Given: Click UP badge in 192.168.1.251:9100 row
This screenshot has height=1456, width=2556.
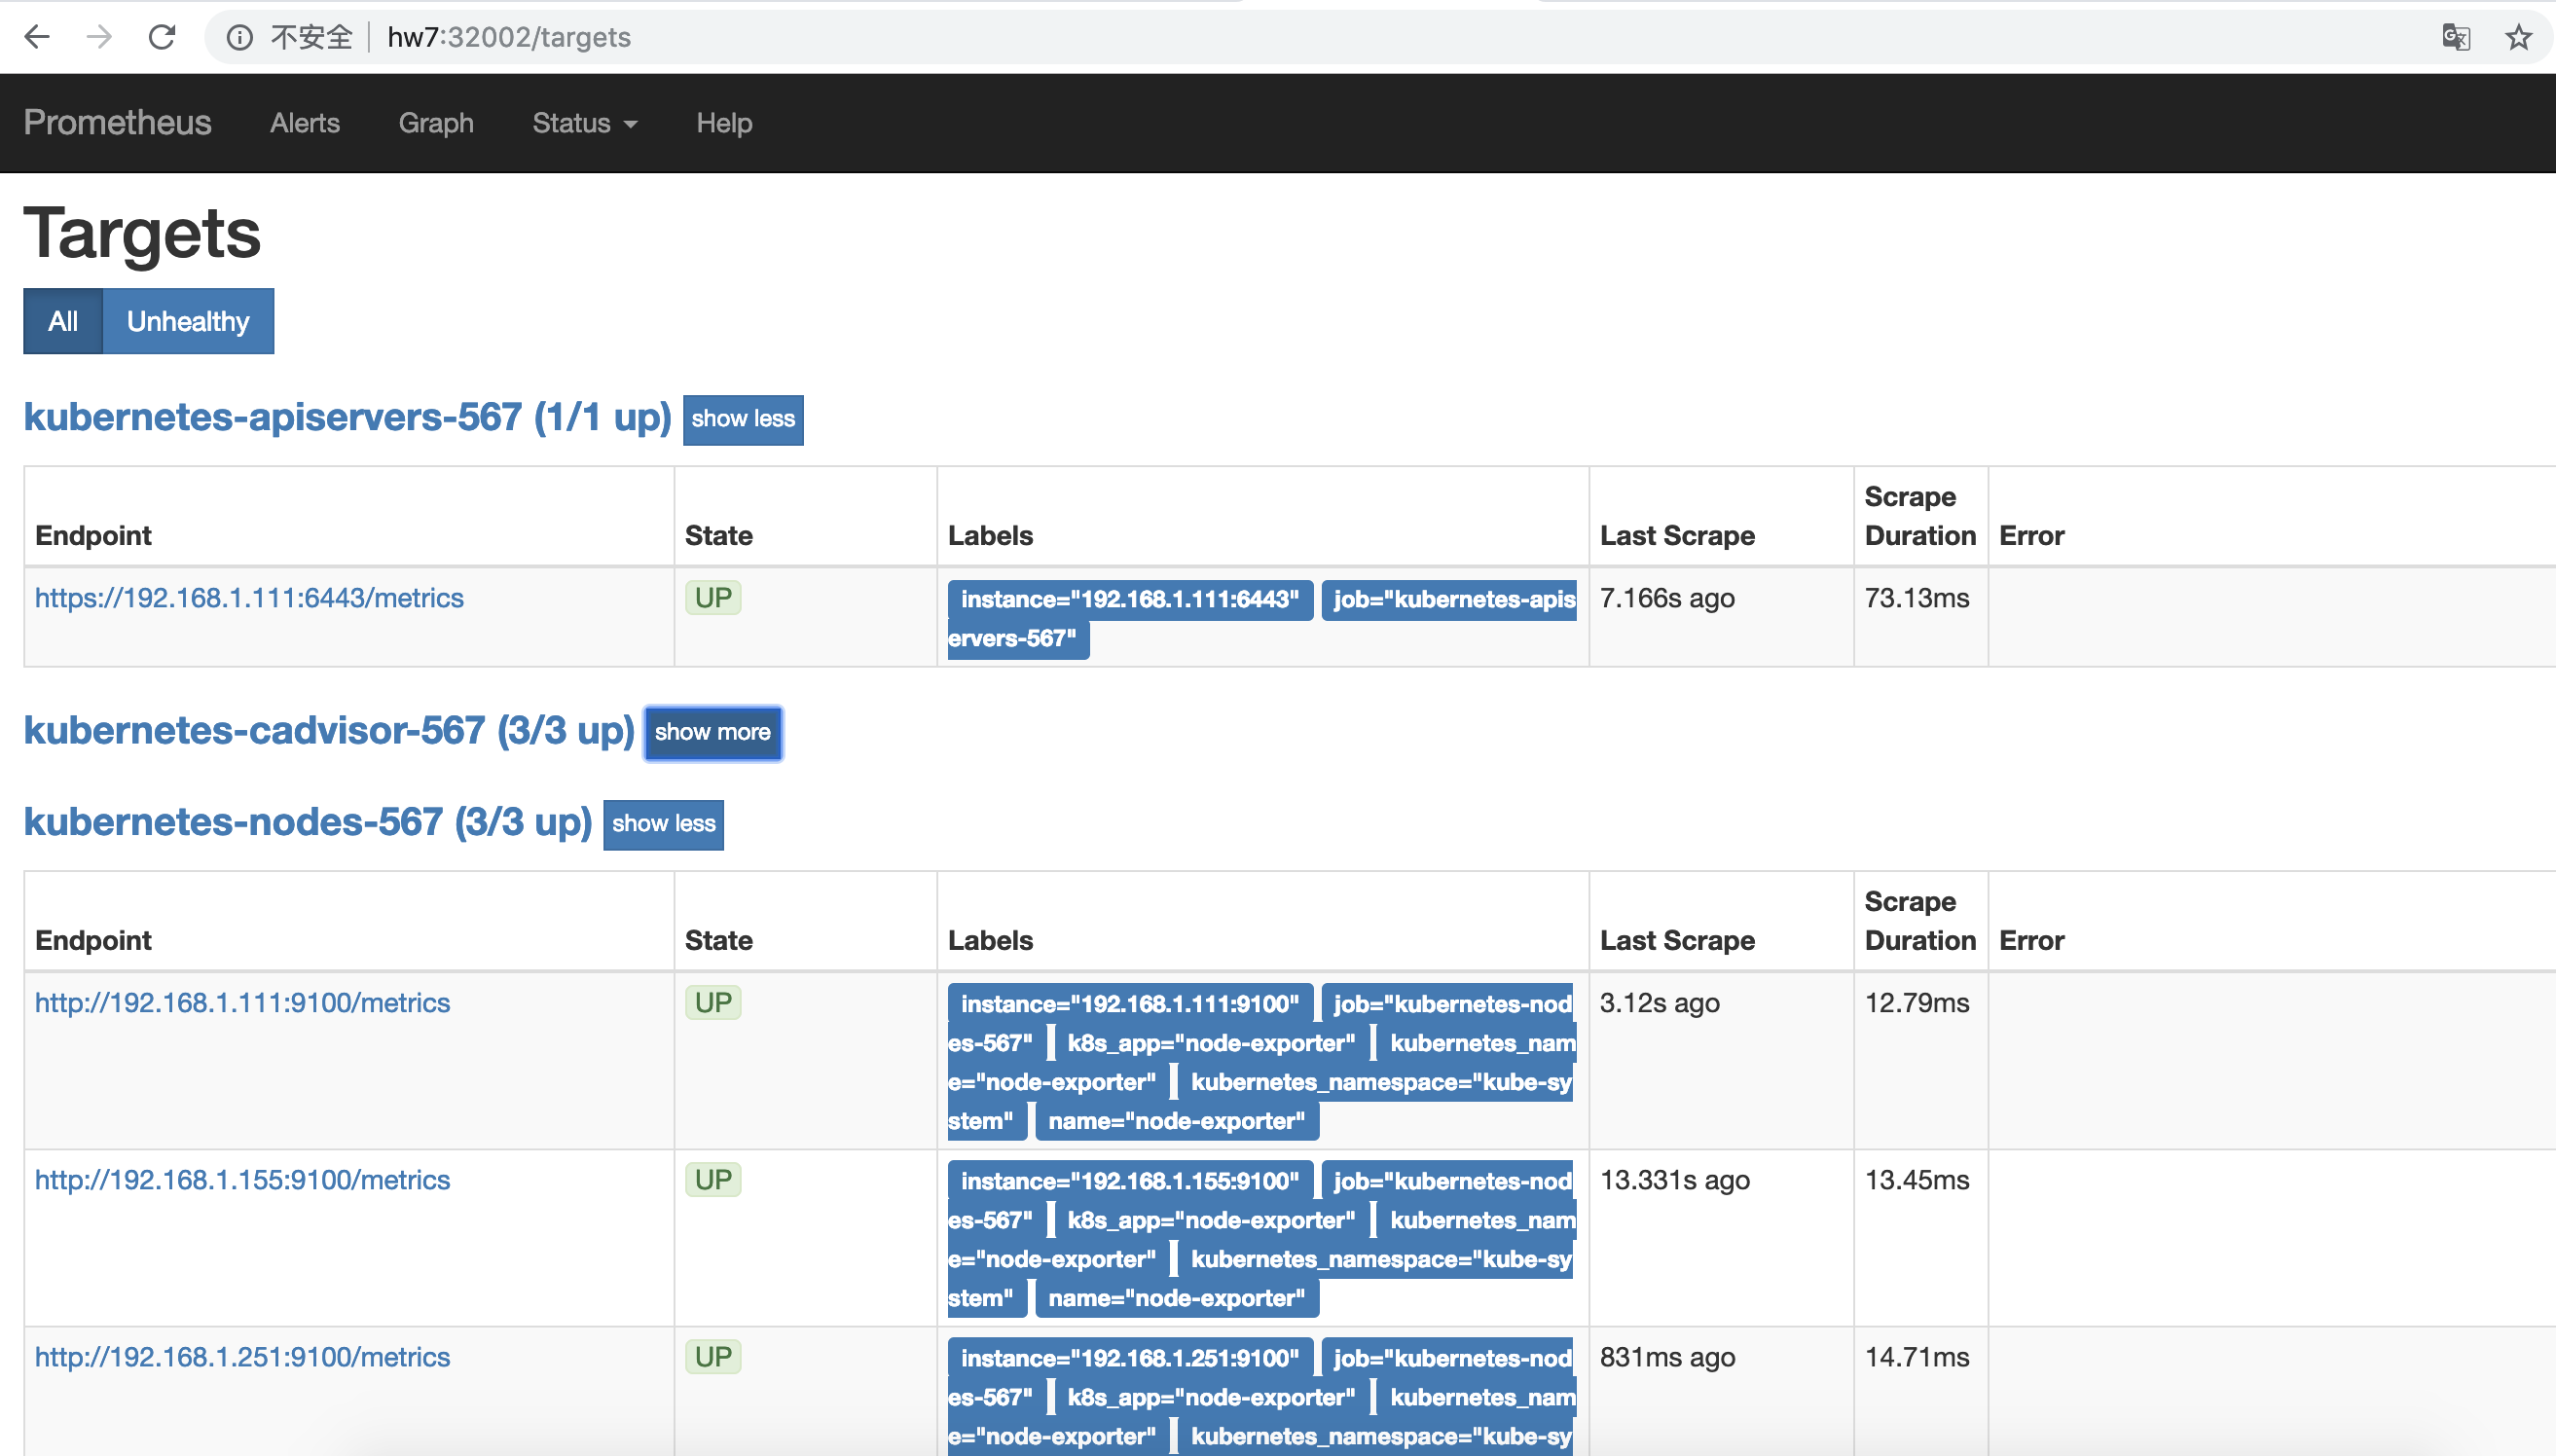Looking at the screenshot, I should pos(713,1357).
